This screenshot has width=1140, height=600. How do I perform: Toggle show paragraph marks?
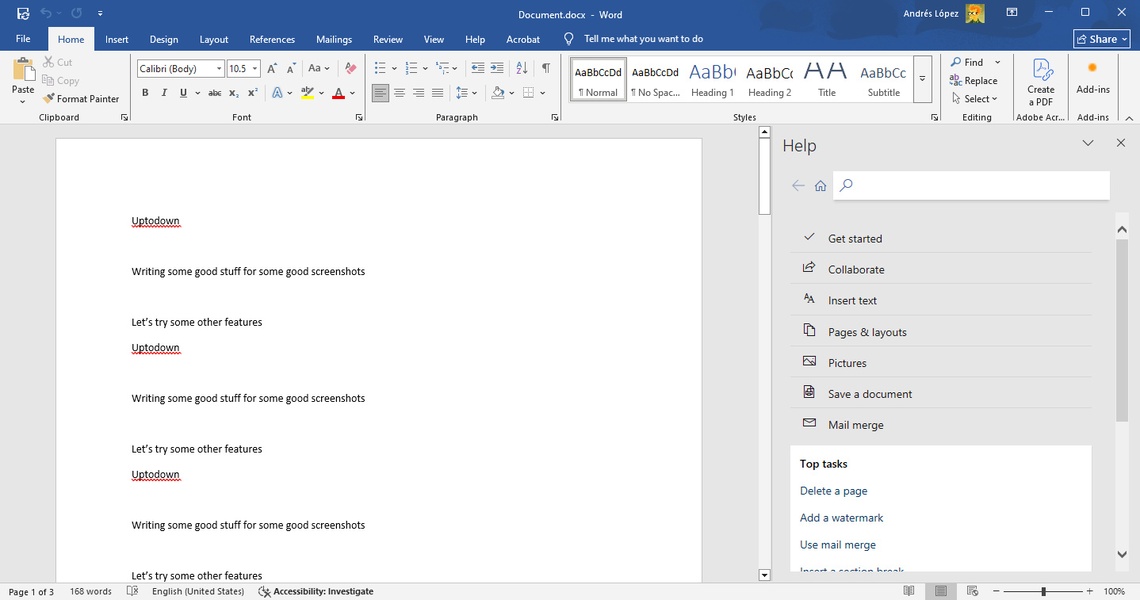545,69
